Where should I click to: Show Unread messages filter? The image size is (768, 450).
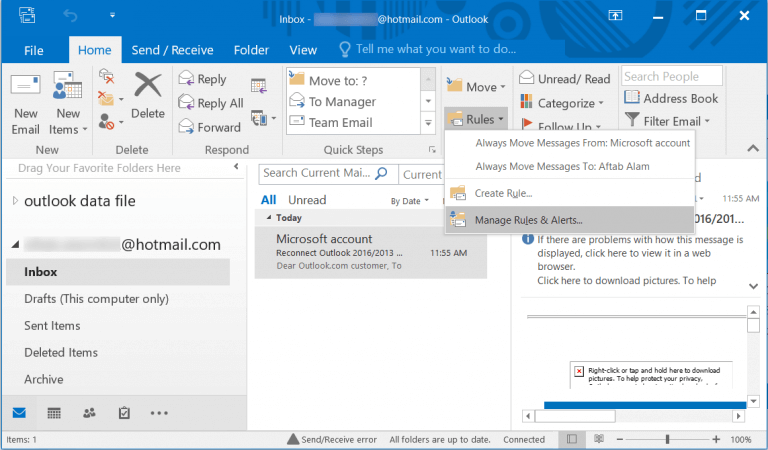(307, 200)
